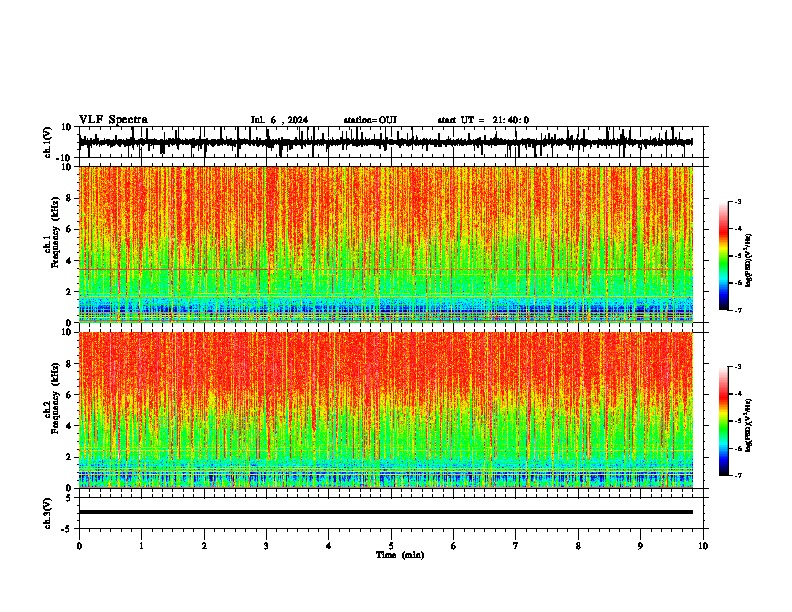Image resolution: width=792 pixels, height=612 pixels.
Task: Click inside the ch.1 frequency spectrogram
Action: [x=386, y=244]
